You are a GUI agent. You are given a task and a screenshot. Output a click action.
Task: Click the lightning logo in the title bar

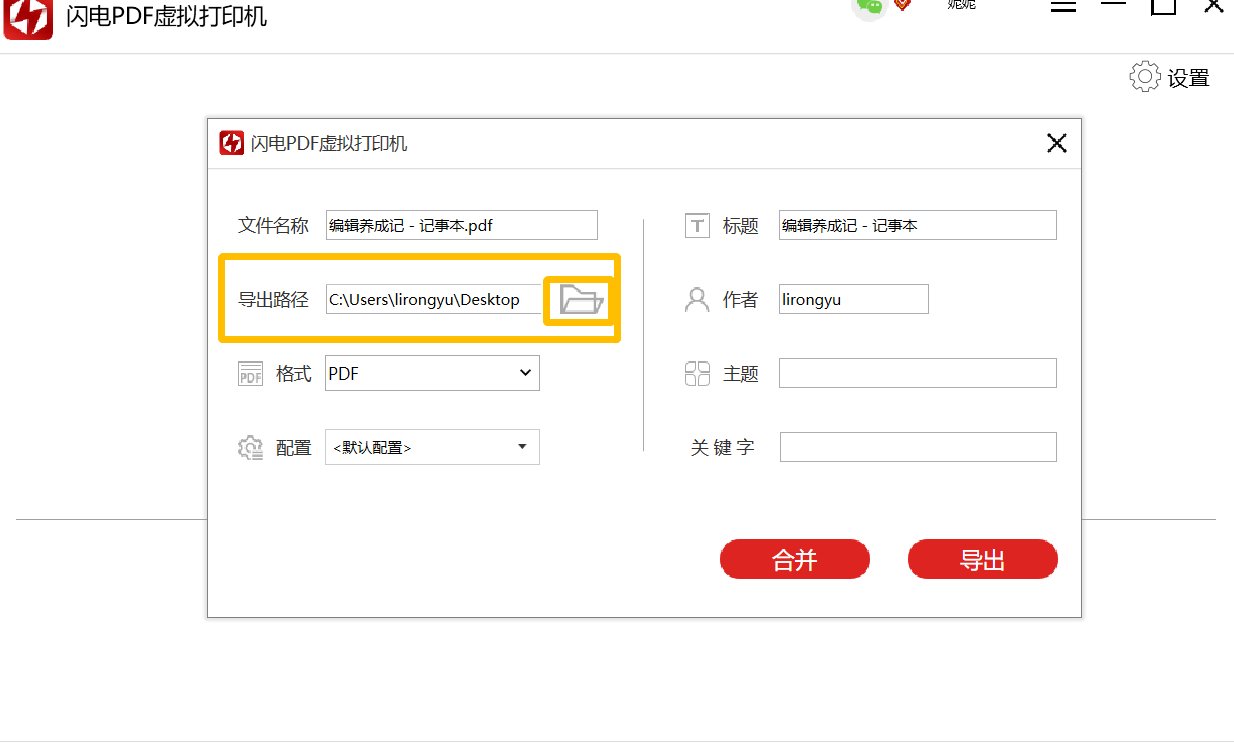pos(27,17)
